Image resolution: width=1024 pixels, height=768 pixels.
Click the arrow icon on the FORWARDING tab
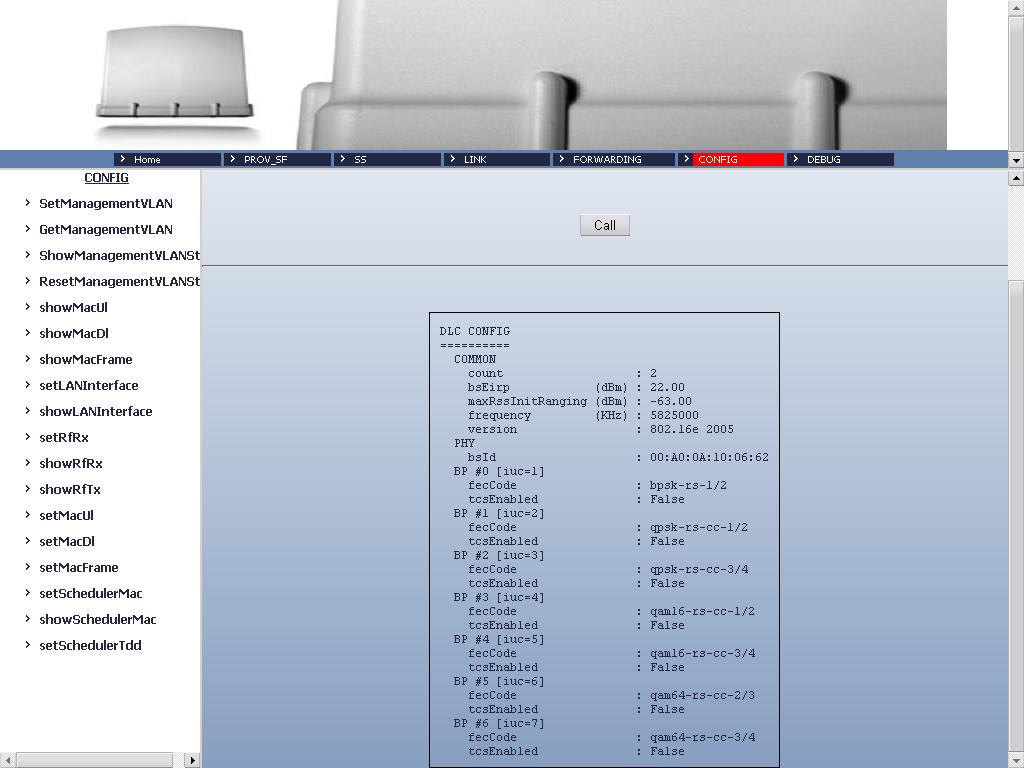(562, 159)
